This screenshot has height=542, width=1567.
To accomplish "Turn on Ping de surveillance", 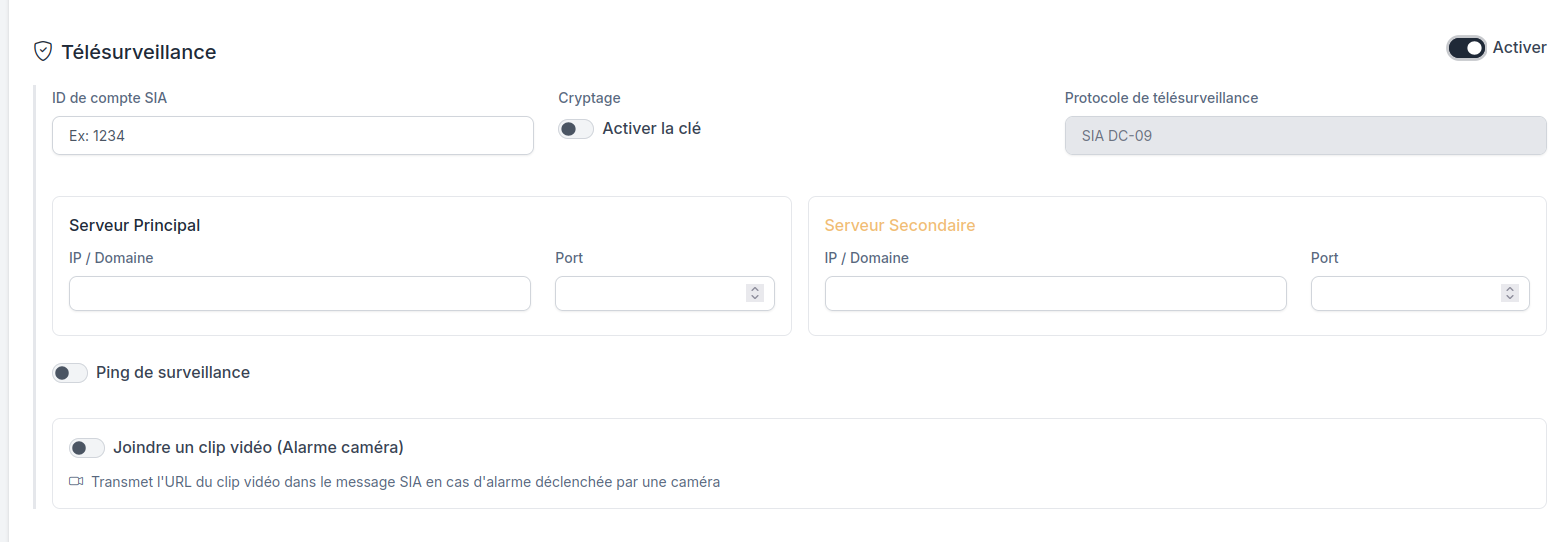I will 70,373.
